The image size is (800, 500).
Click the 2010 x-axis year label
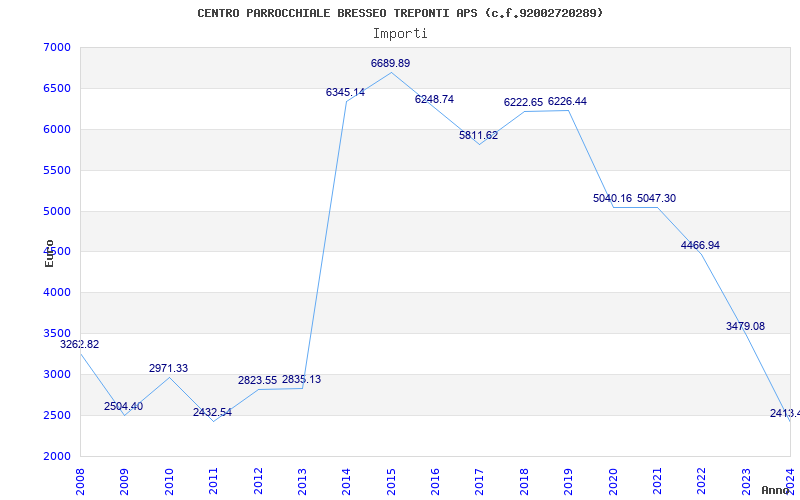point(169,482)
